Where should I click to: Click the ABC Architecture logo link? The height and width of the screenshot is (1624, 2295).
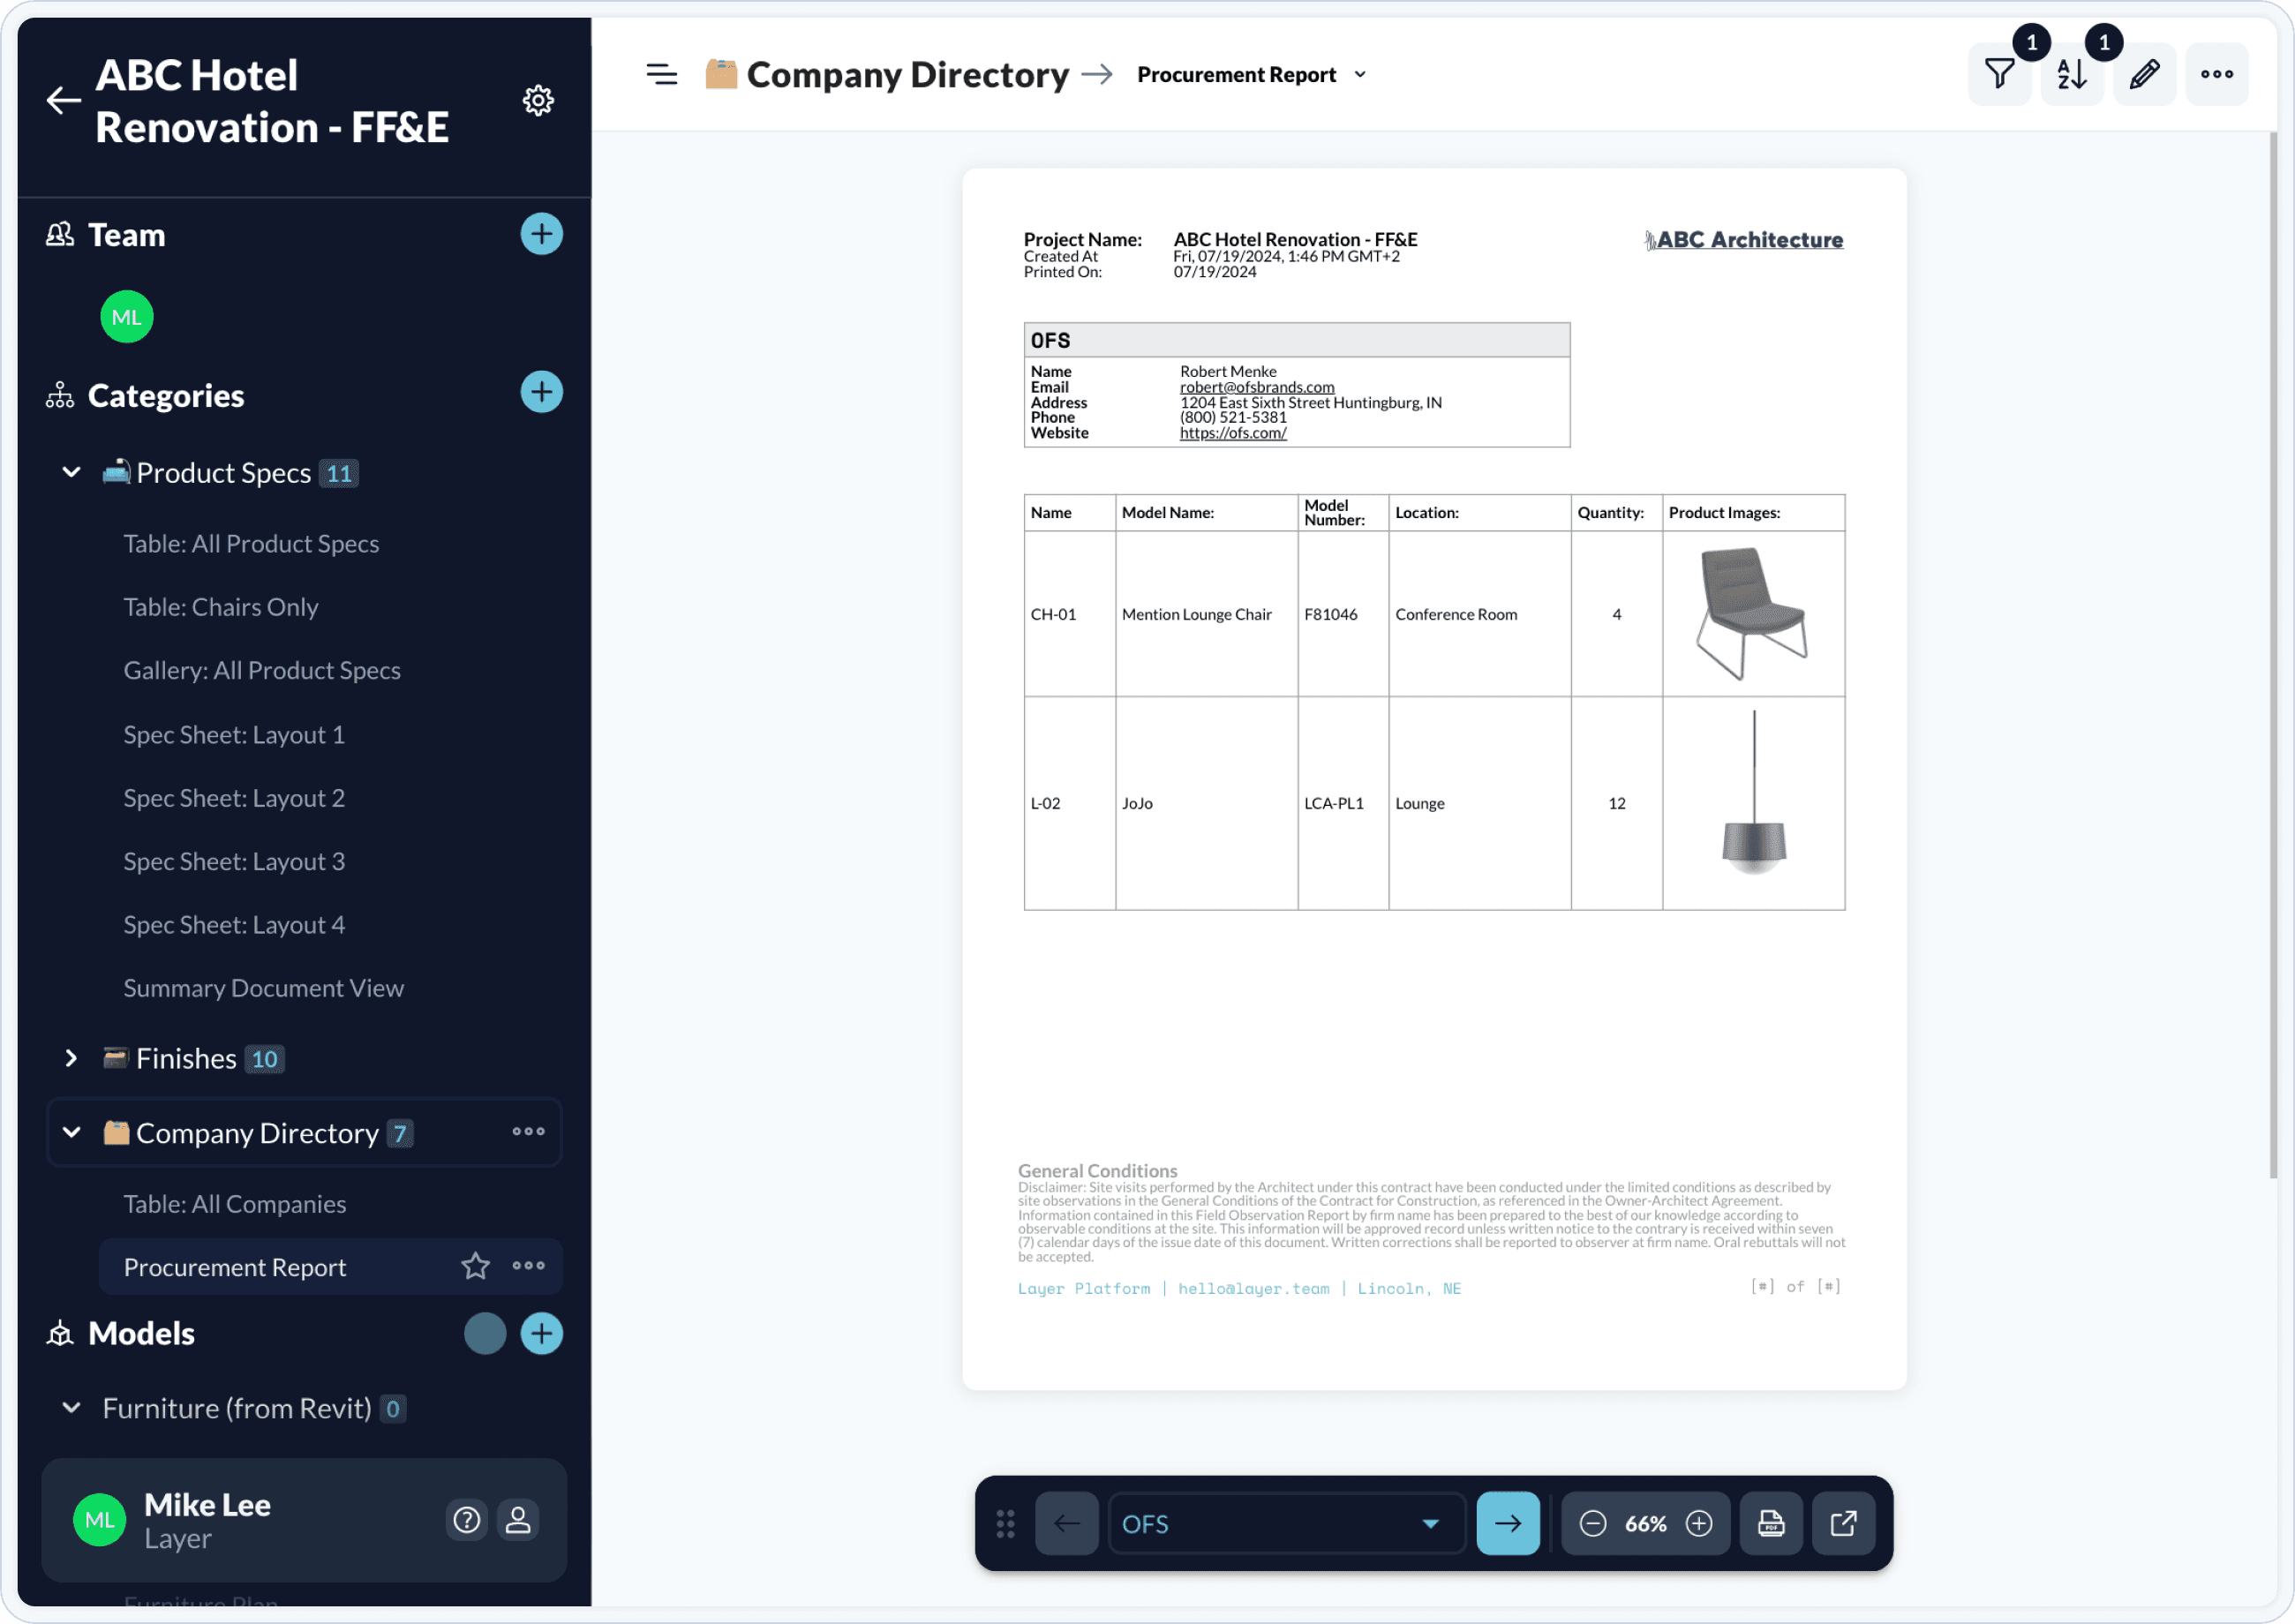click(x=1744, y=240)
